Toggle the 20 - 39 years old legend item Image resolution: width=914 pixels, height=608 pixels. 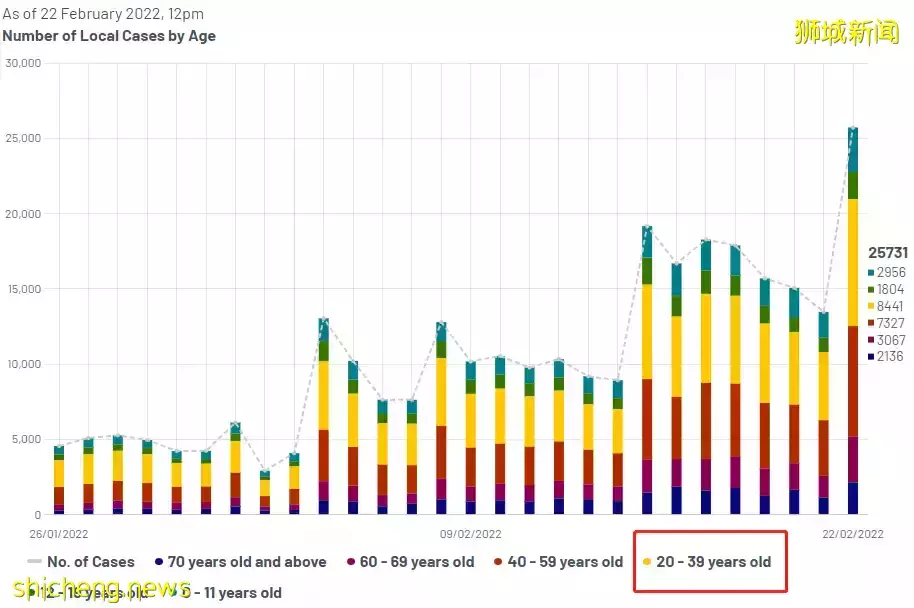click(713, 562)
